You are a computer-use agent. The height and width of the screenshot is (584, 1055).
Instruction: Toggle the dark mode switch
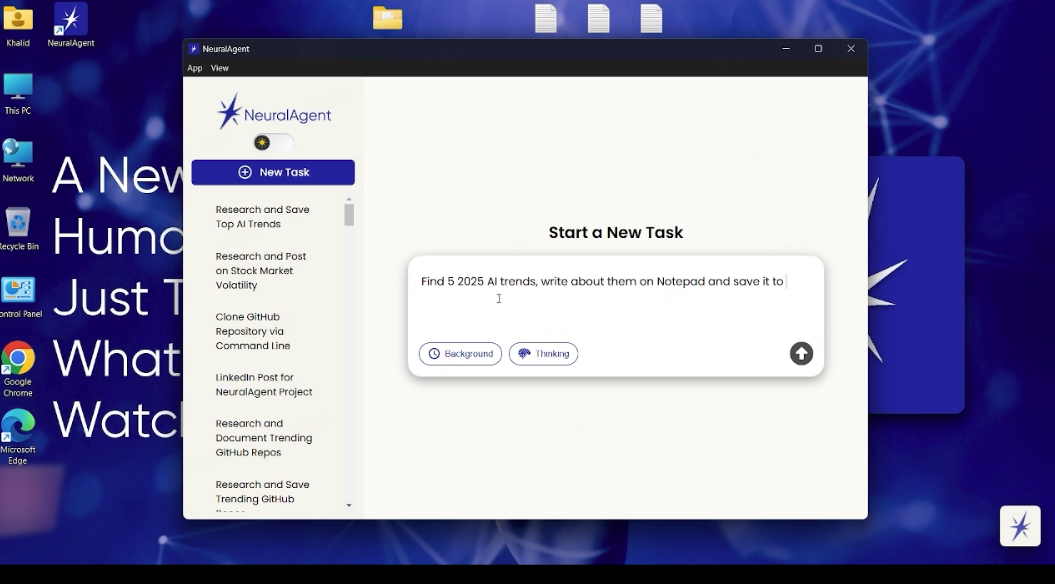(x=272, y=143)
